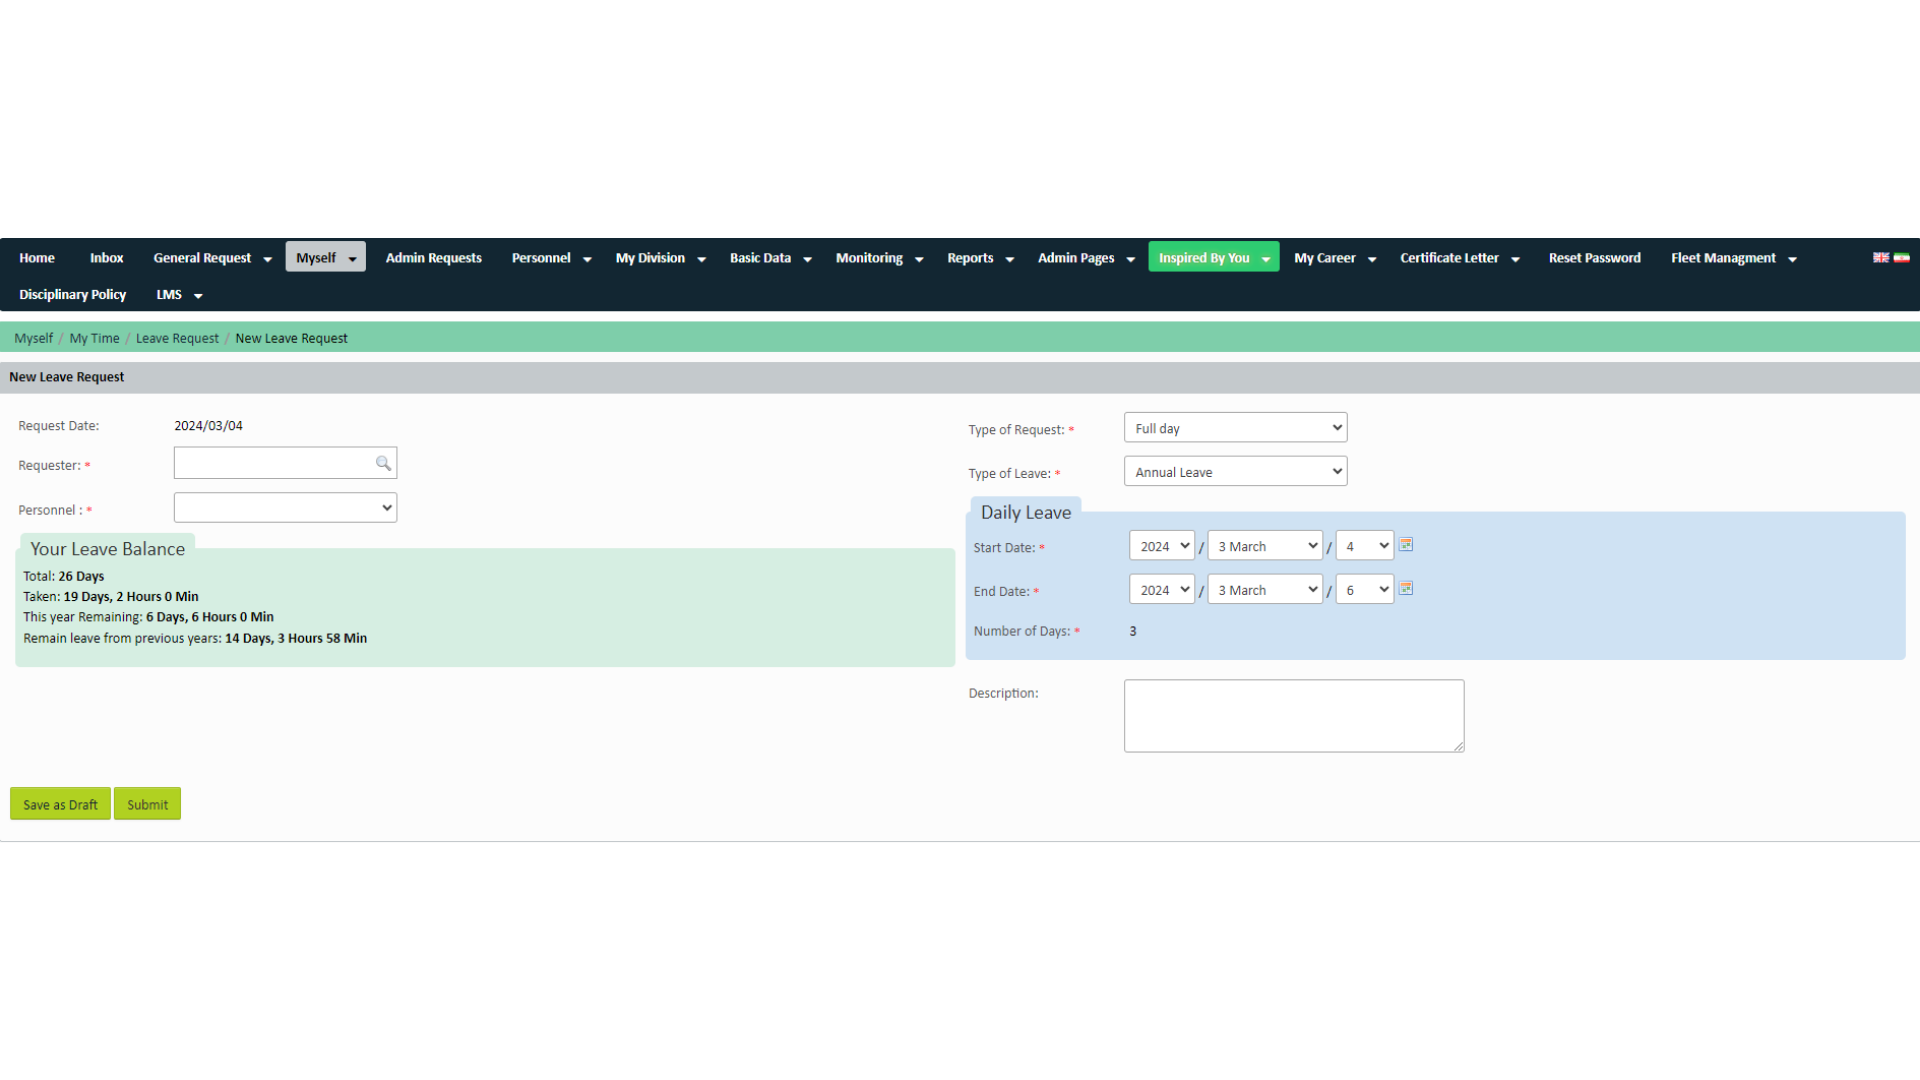Click the Submit button

tap(146, 804)
